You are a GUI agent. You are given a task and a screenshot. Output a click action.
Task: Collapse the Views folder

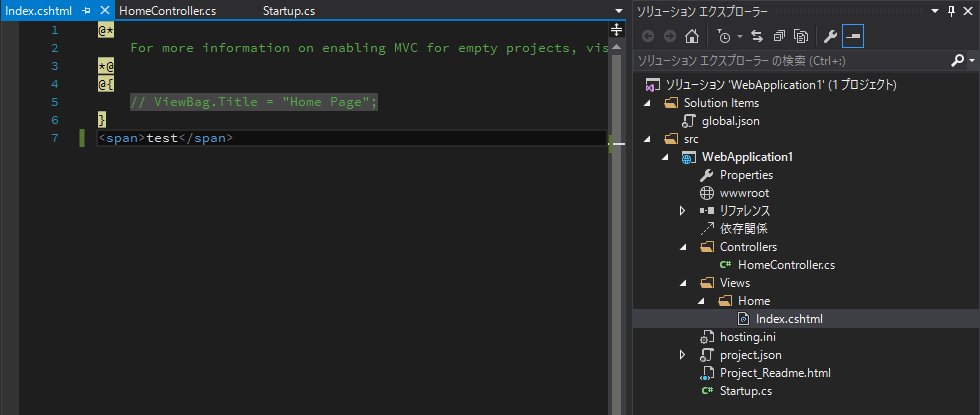click(x=683, y=283)
